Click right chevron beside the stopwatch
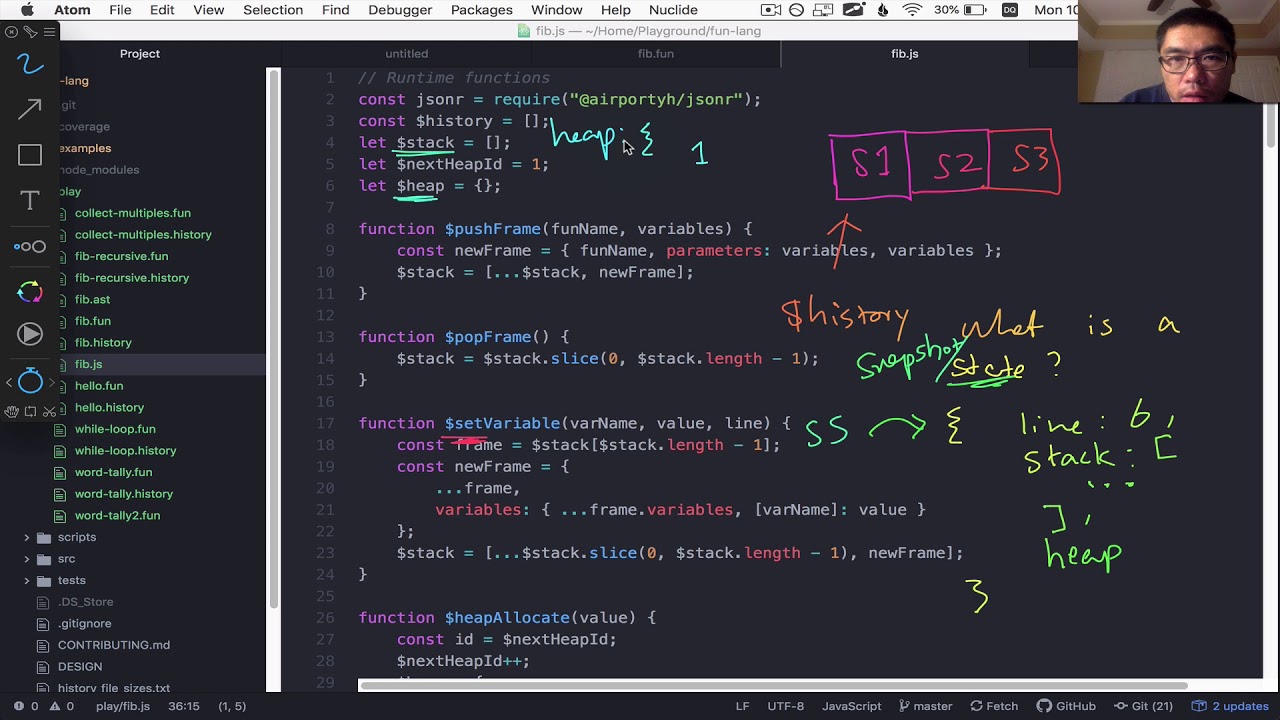 click(x=51, y=381)
